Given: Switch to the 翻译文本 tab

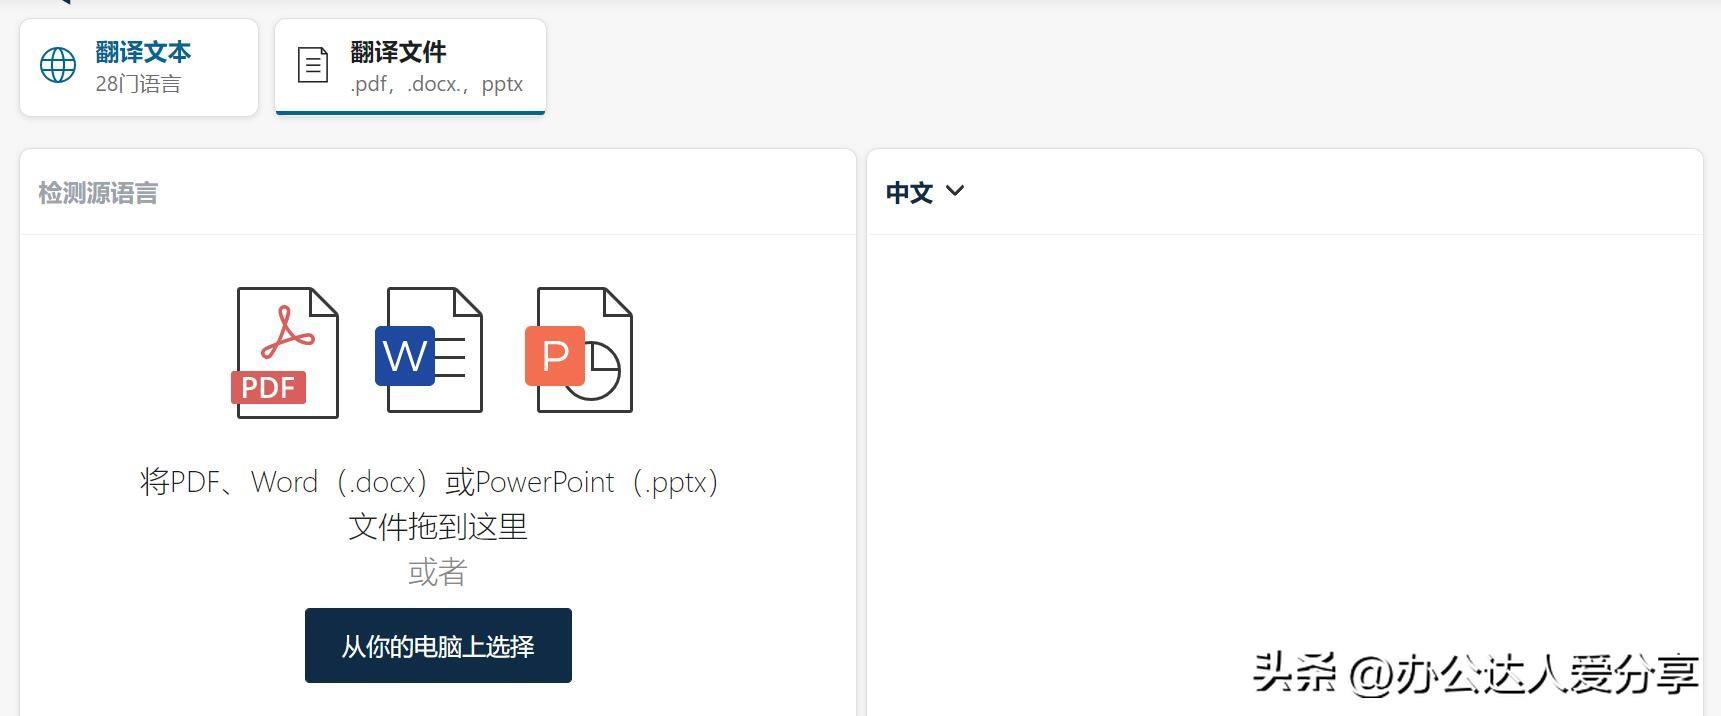Looking at the screenshot, I should tap(139, 67).
